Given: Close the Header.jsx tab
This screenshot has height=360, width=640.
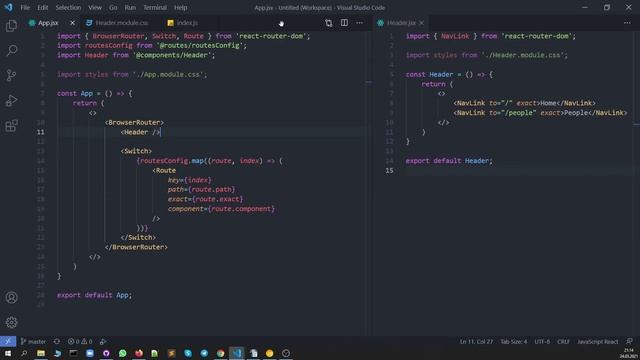Looking at the screenshot, I should 422,23.
